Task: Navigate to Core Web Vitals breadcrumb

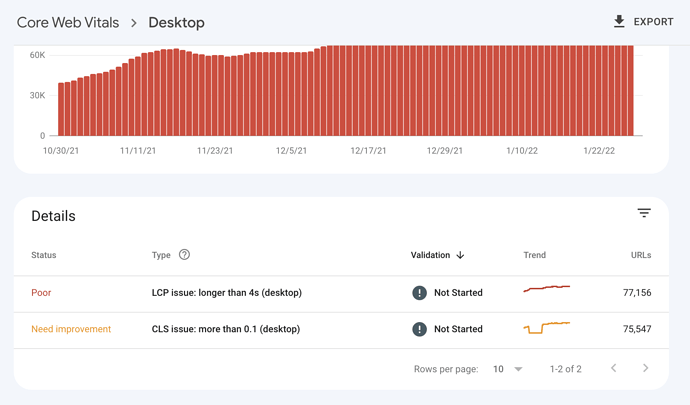Action: (x=68, y=22)
